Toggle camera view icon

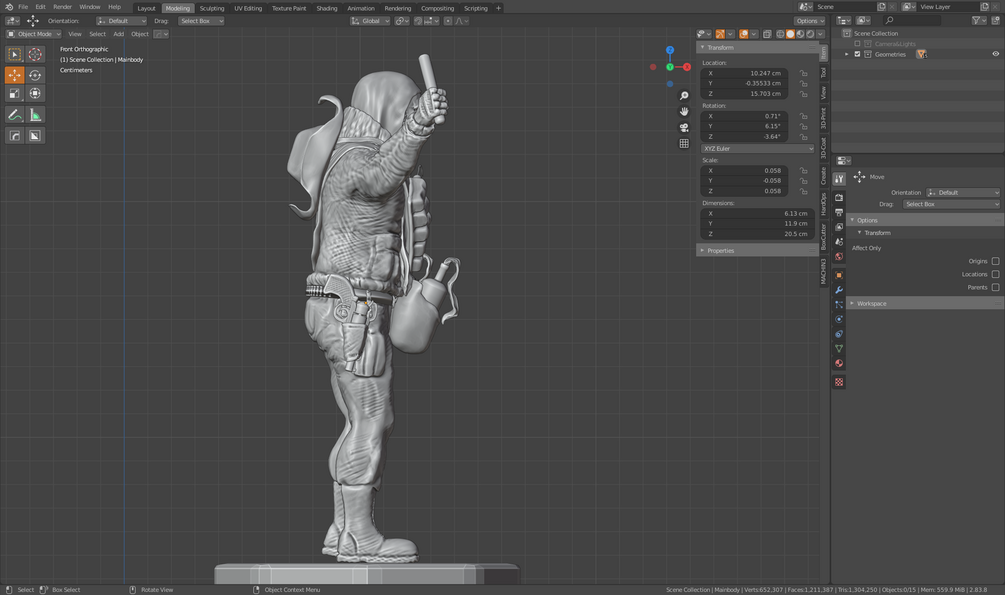[x=684, y=128]
